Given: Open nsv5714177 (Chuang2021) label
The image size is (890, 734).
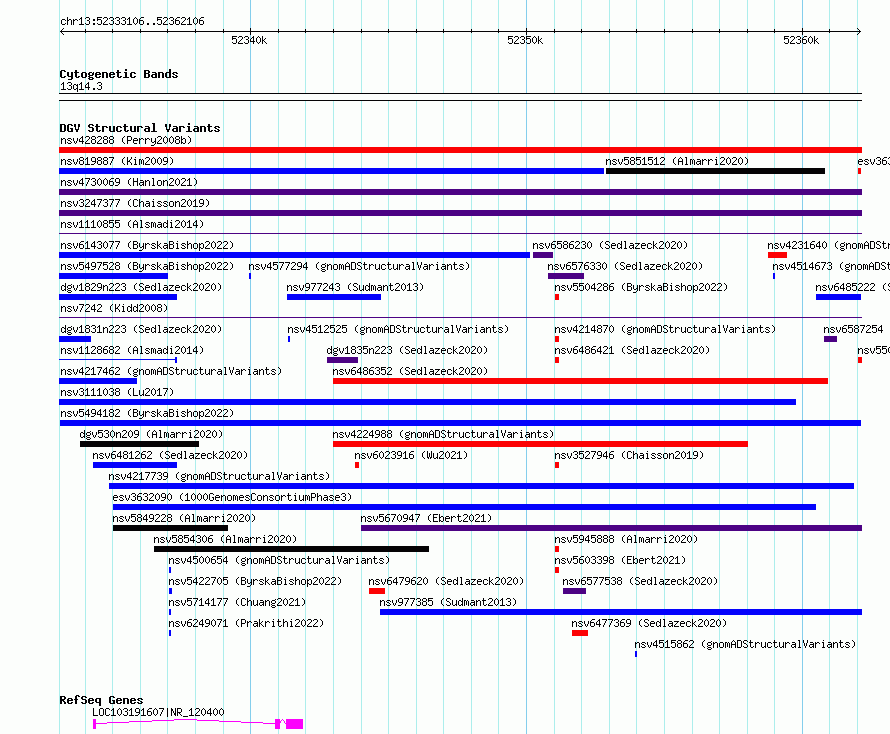Looking at the screenshot, I should coord(237,602).
